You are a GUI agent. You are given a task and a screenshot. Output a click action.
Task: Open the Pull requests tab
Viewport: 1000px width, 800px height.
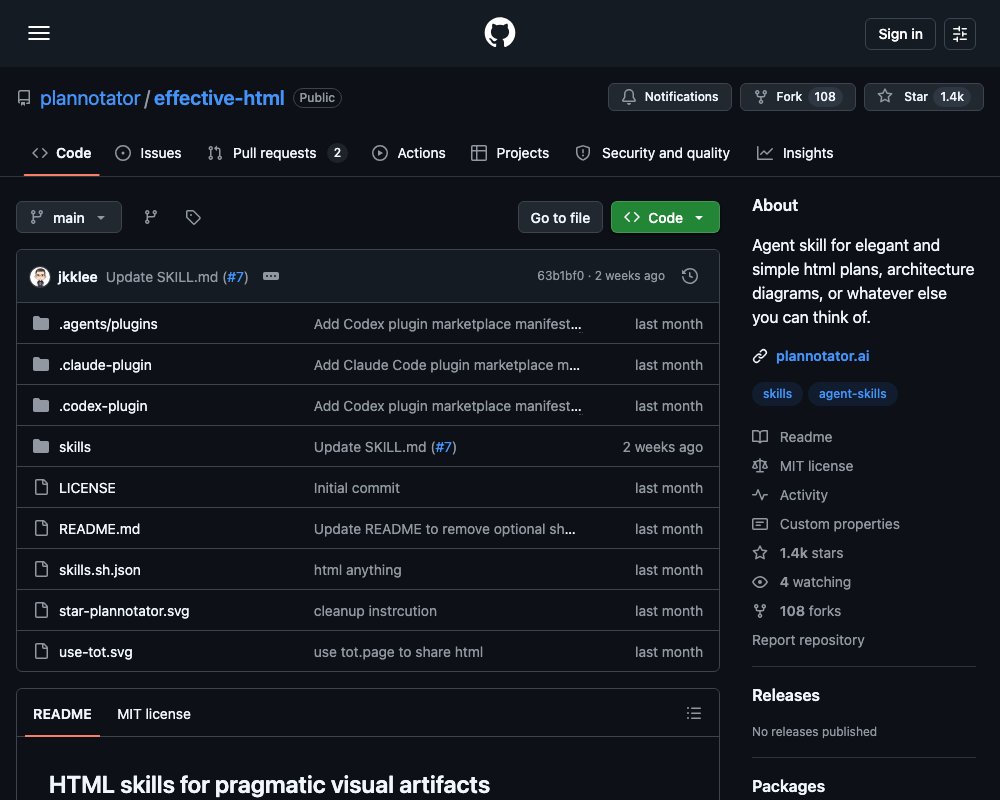[277, 153]
